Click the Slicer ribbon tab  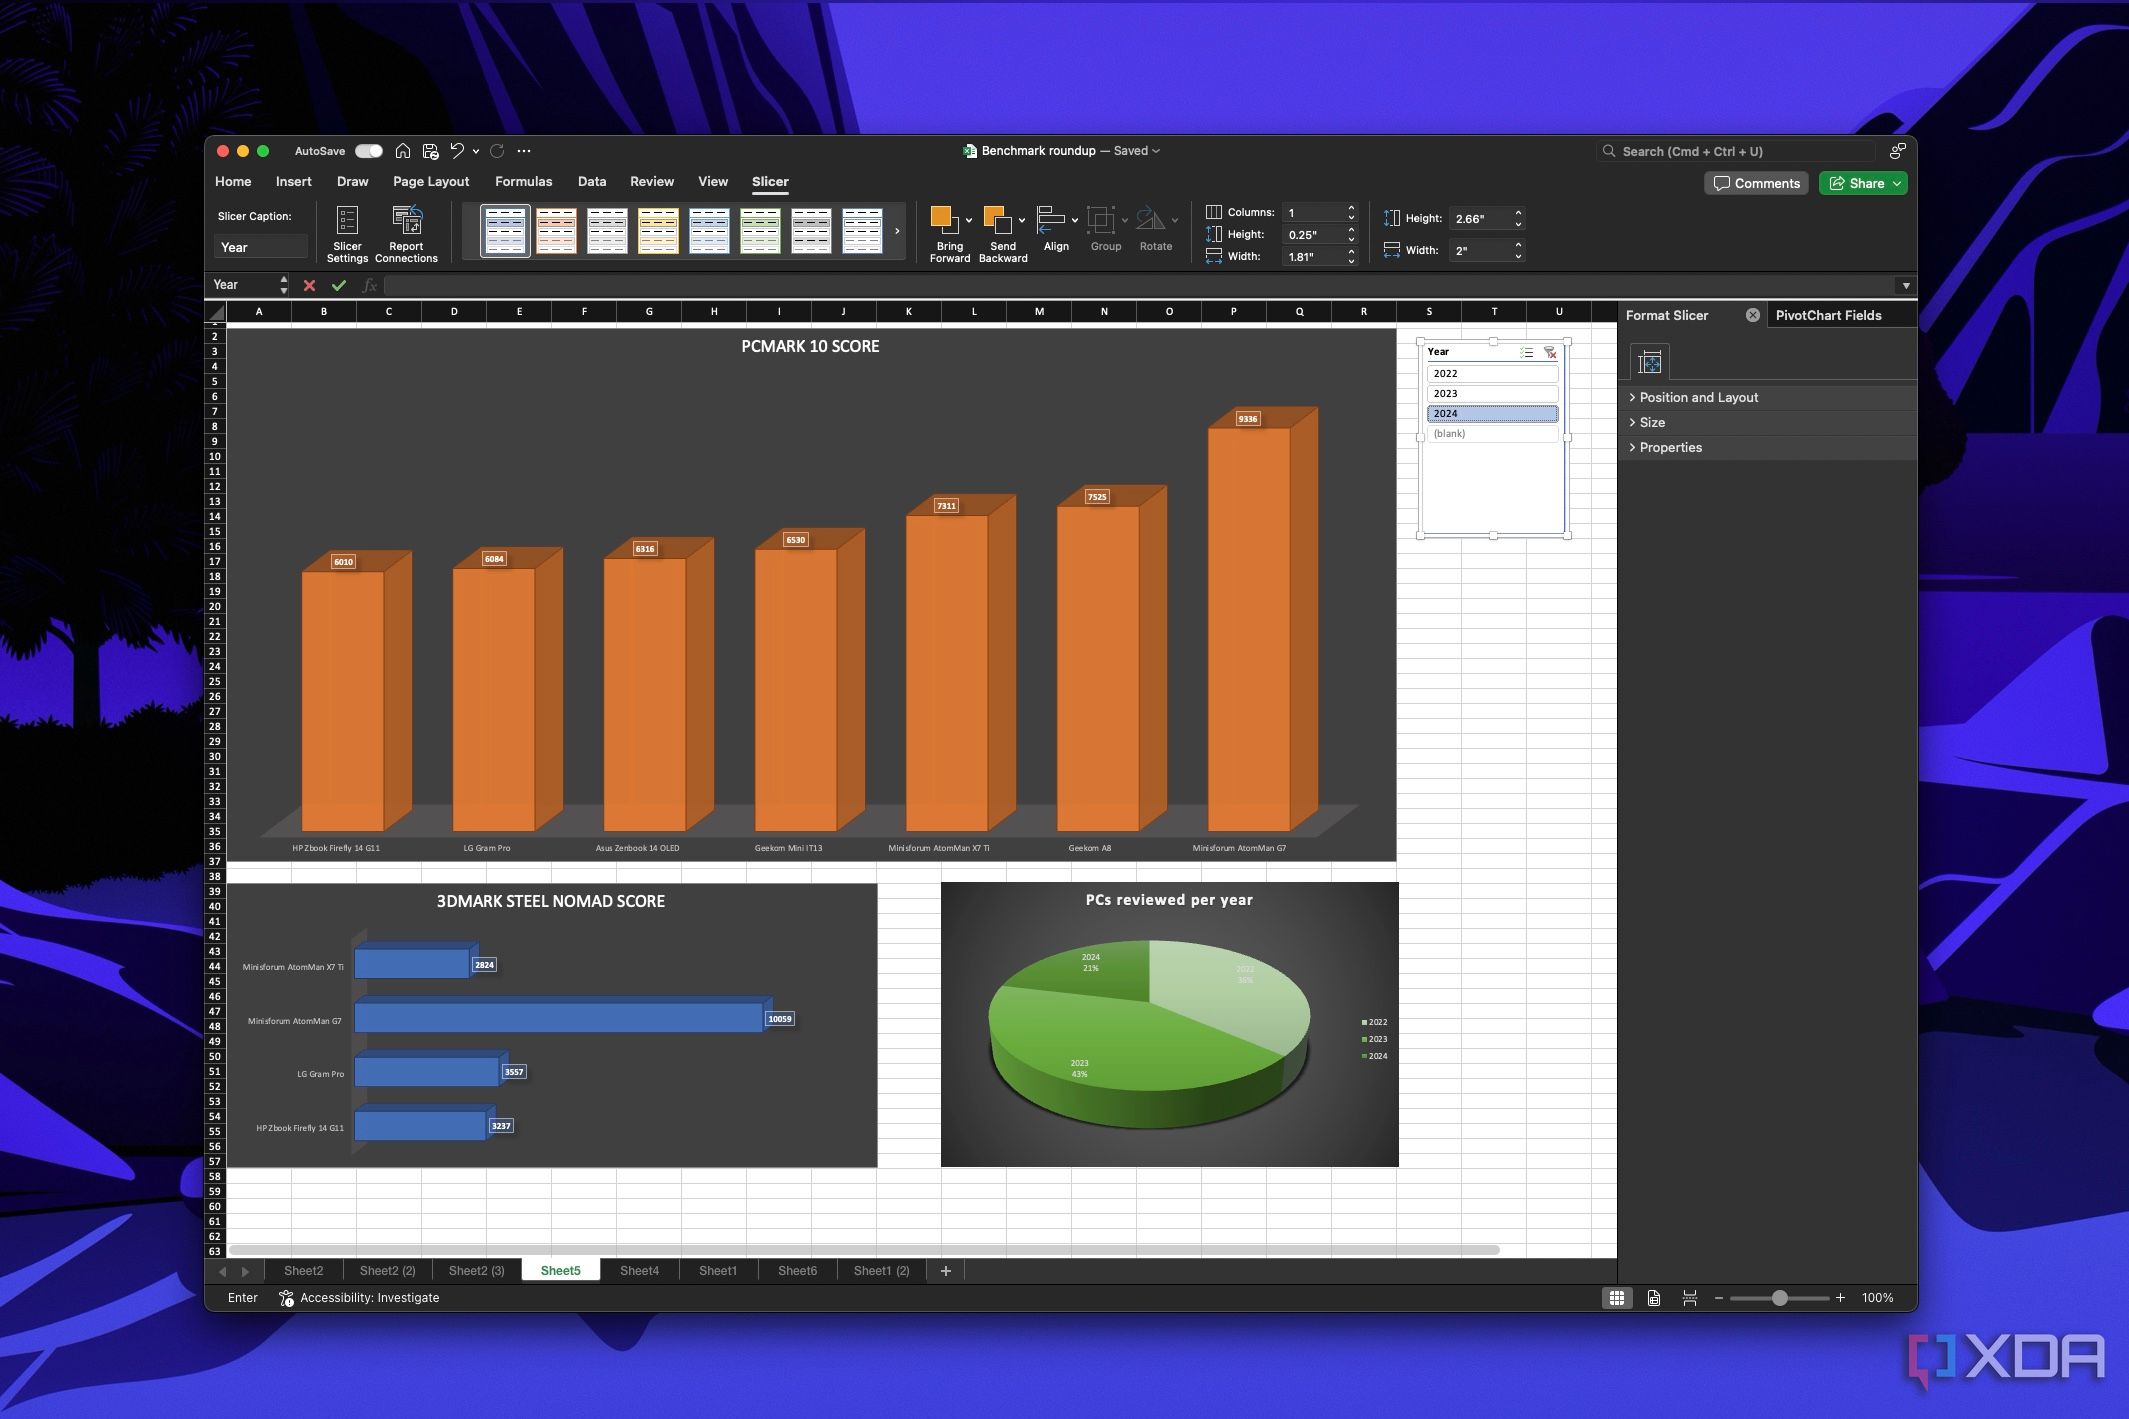tap(769, 181)
